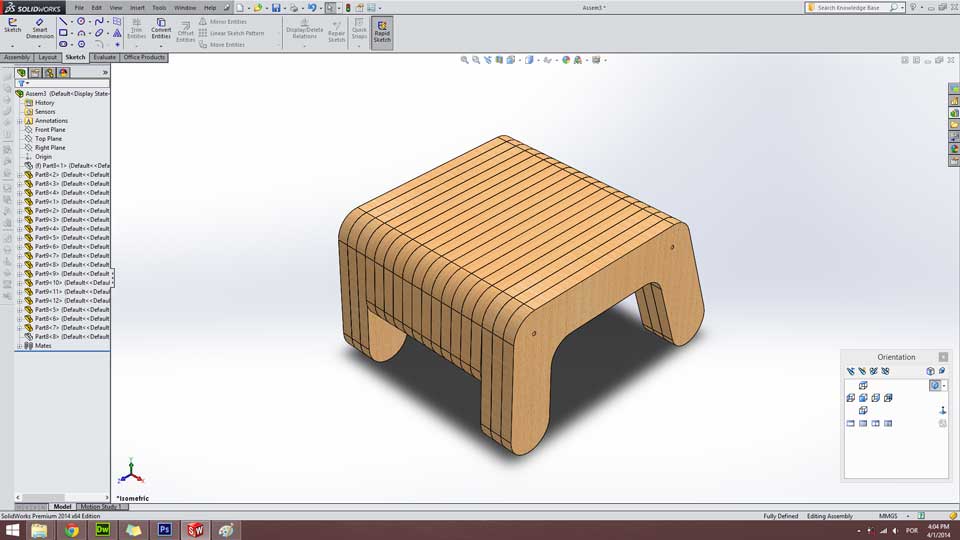The image size is (960, 540).
Task: Select the Corner Rectangle tool
Action: 63,33
